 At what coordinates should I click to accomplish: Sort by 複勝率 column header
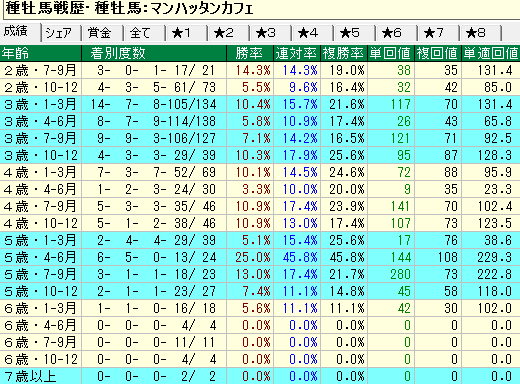pos(344,53)
